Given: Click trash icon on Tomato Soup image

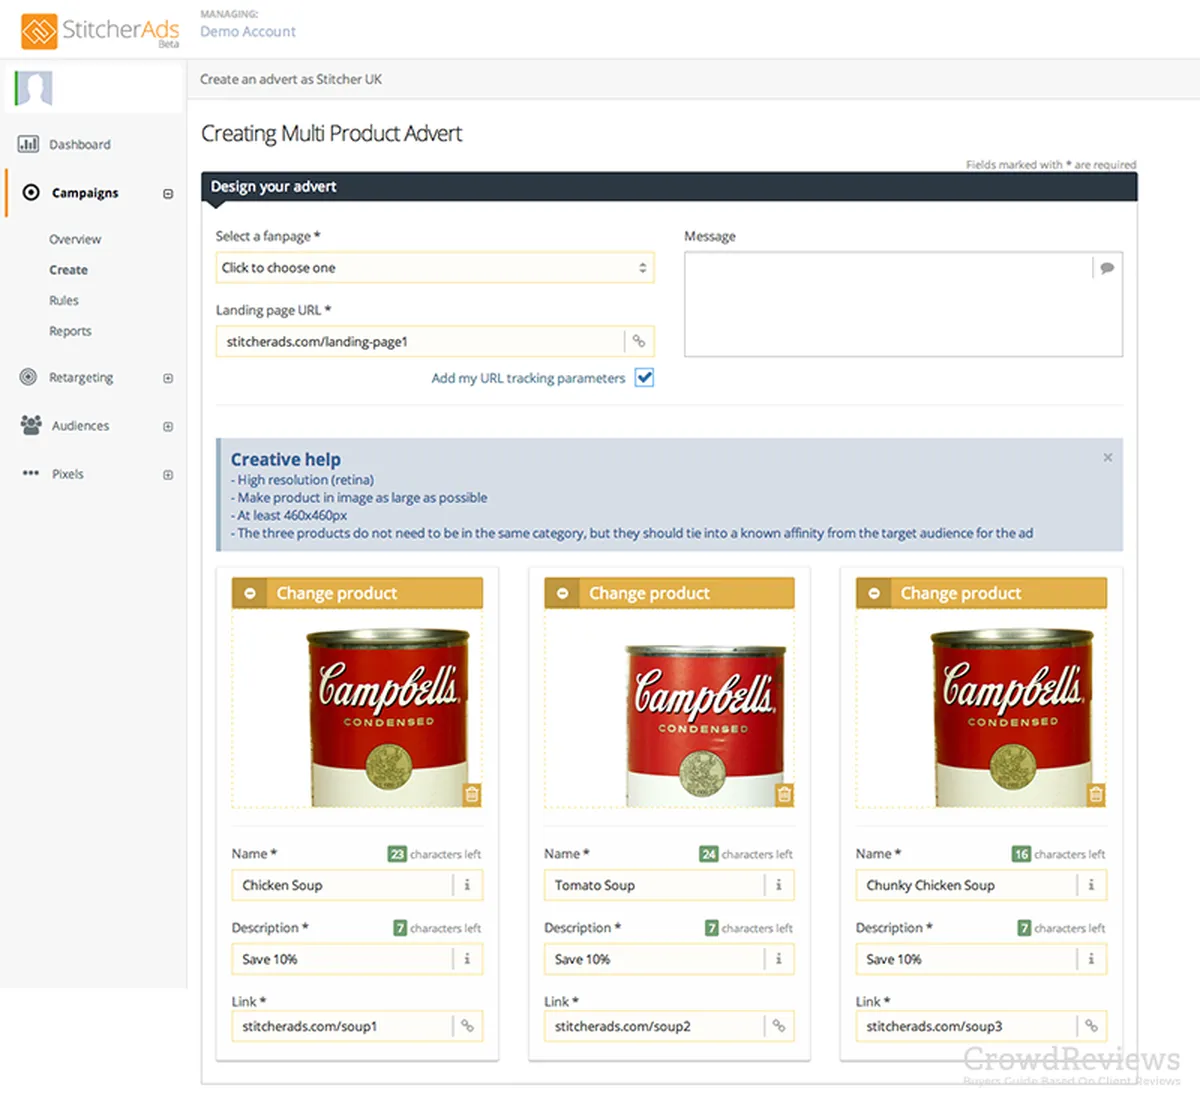Looking at the screenshot, I should pyautogui.click(x=784, y=795).
